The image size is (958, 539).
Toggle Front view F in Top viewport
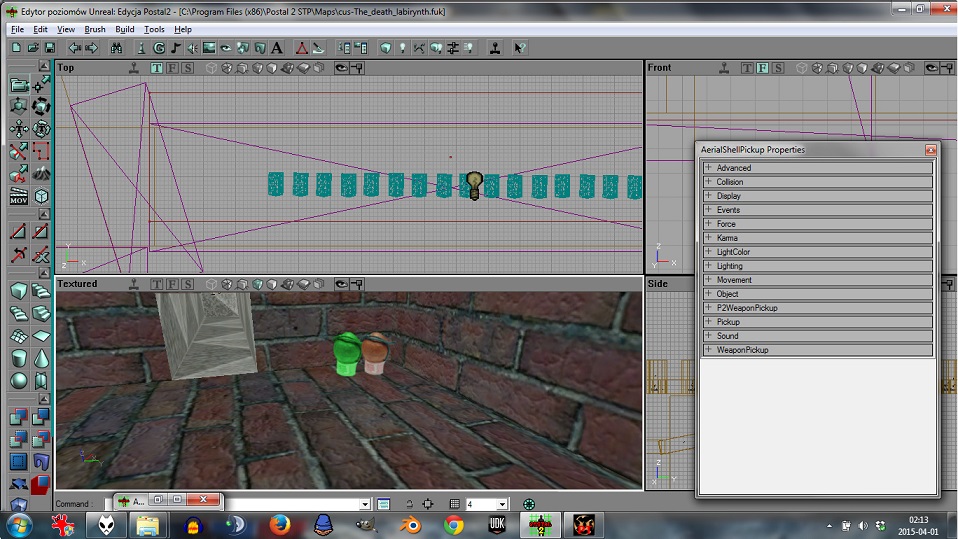point(172,68)
